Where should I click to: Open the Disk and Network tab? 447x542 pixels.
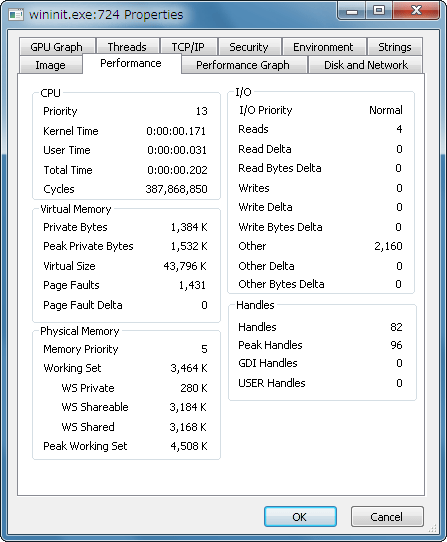point(366,65)
